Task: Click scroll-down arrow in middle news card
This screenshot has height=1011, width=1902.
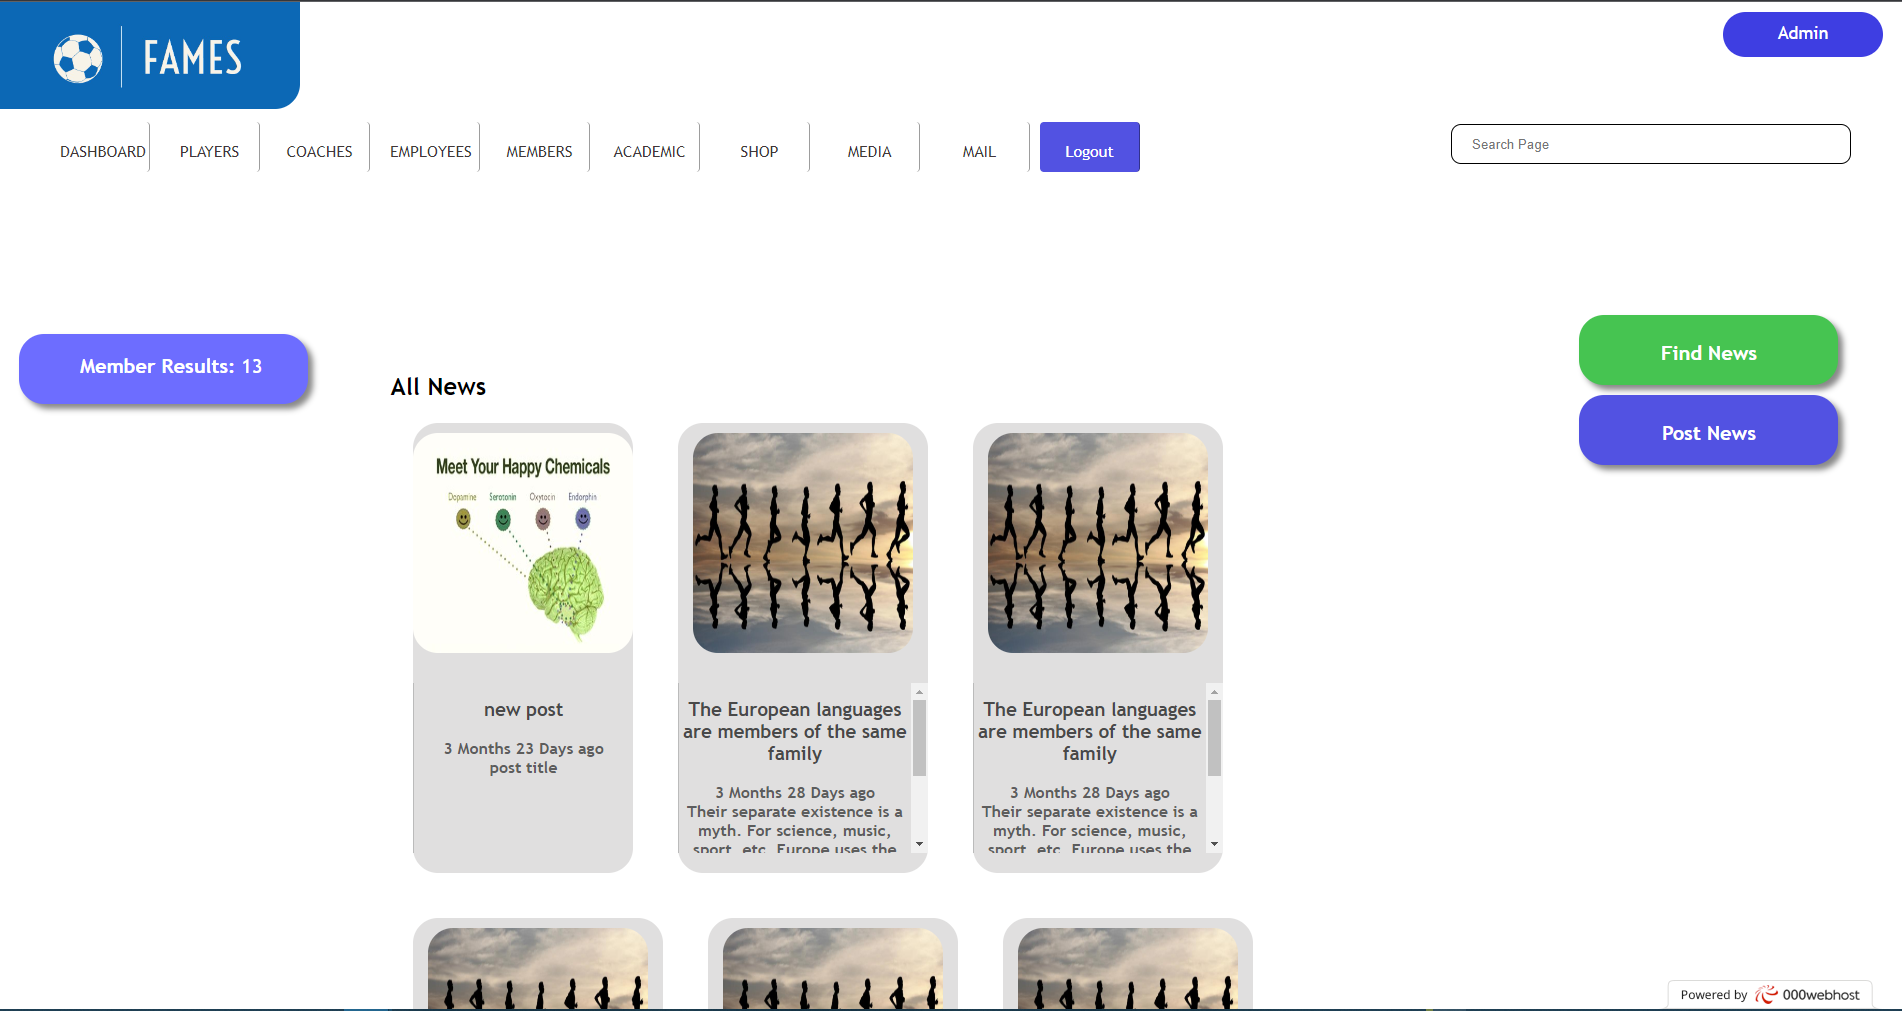Action: [919, 844]
